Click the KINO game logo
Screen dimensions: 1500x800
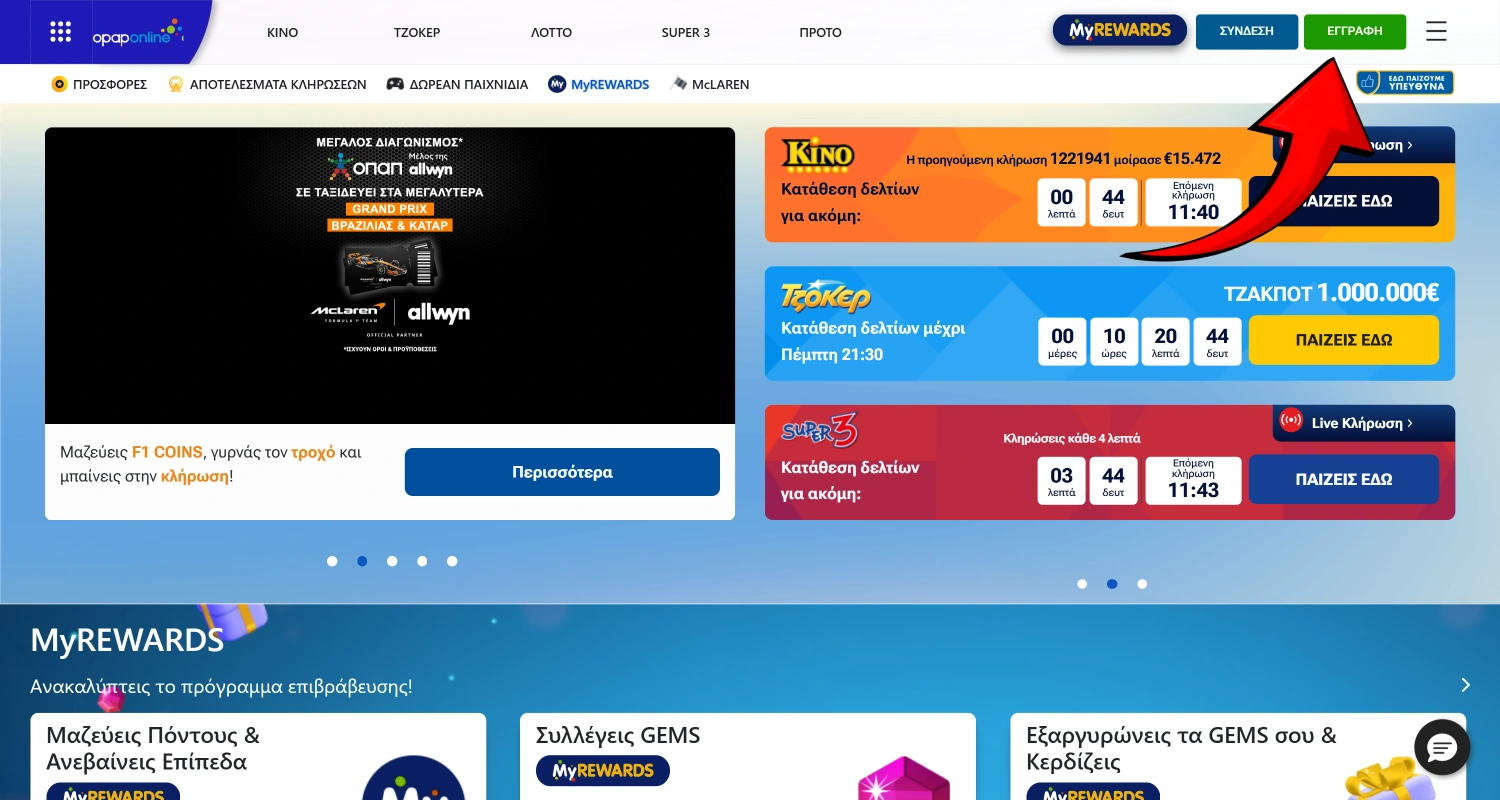pyautogui.click(x=817, y=154)
